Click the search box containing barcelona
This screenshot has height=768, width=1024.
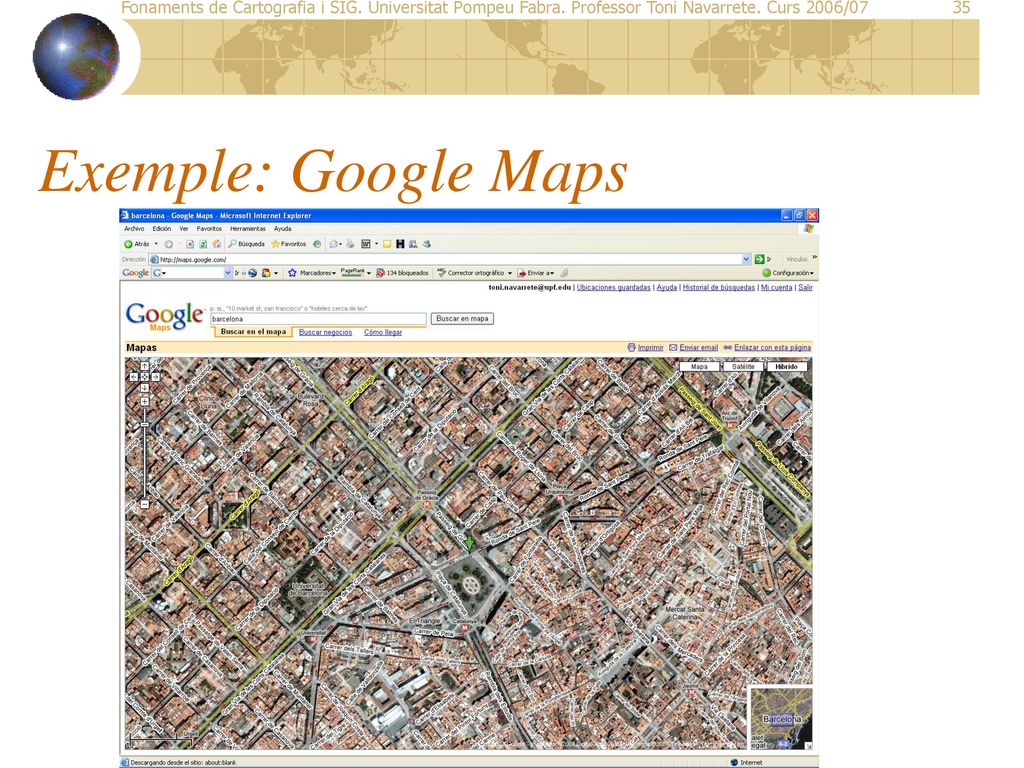[x=318, y=319]
